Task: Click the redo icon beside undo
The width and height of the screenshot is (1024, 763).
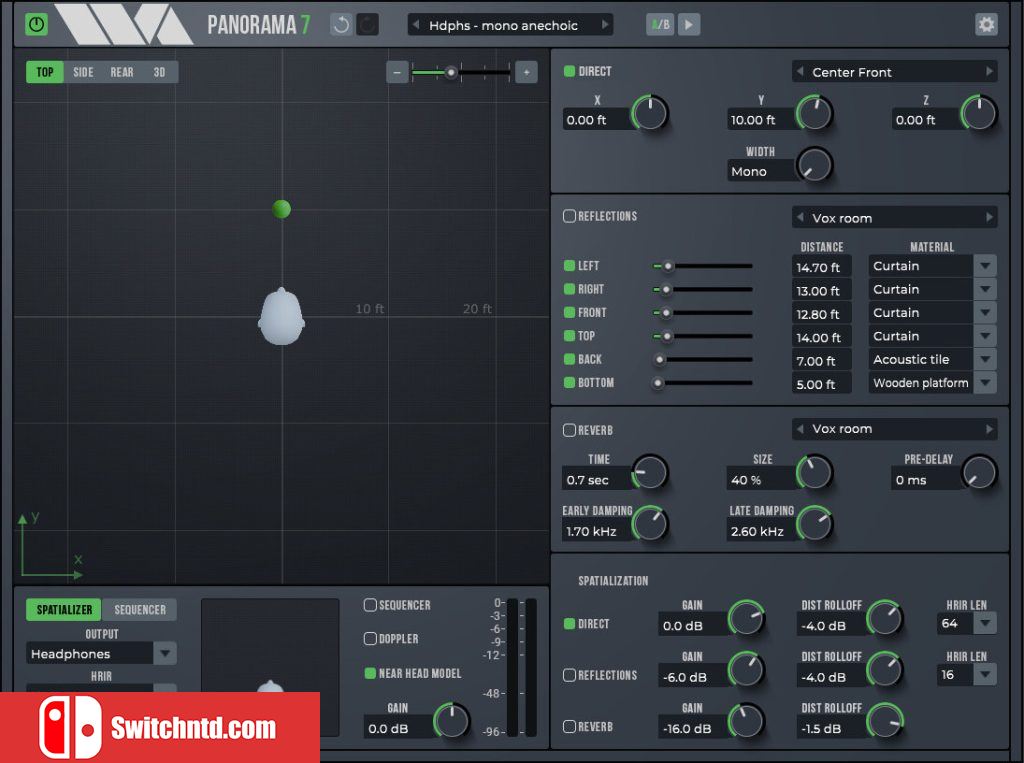Action: click(368, 25)
